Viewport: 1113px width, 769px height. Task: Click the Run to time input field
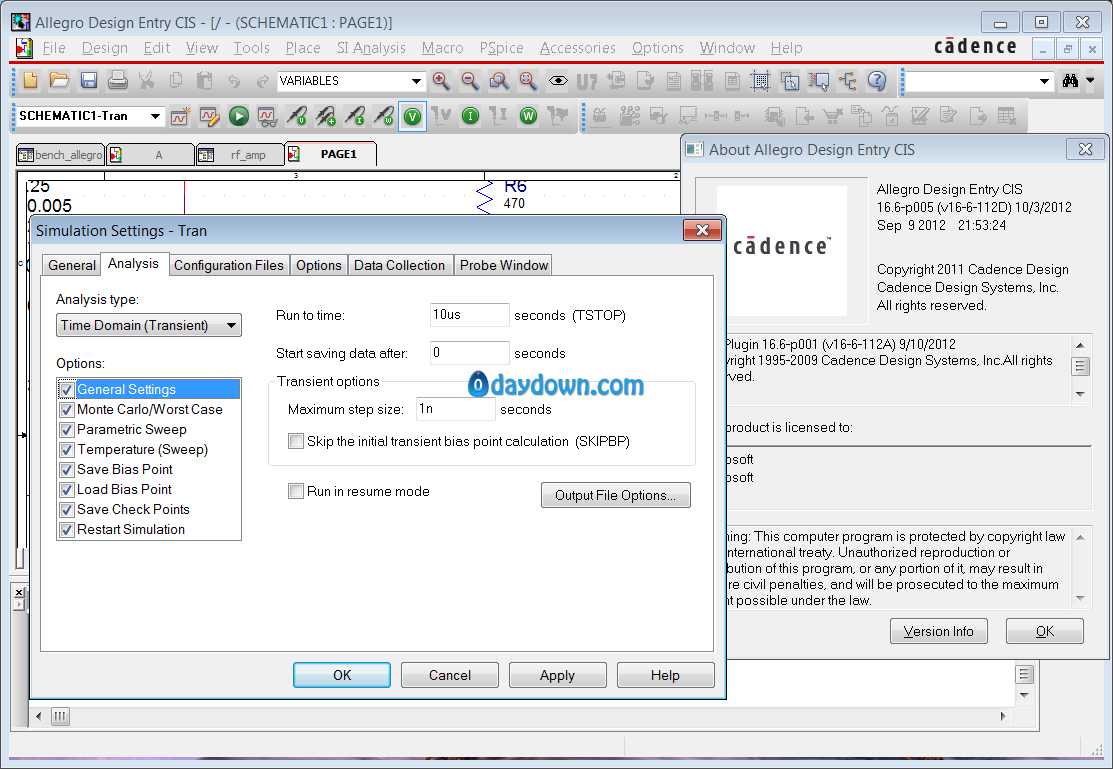469,315
